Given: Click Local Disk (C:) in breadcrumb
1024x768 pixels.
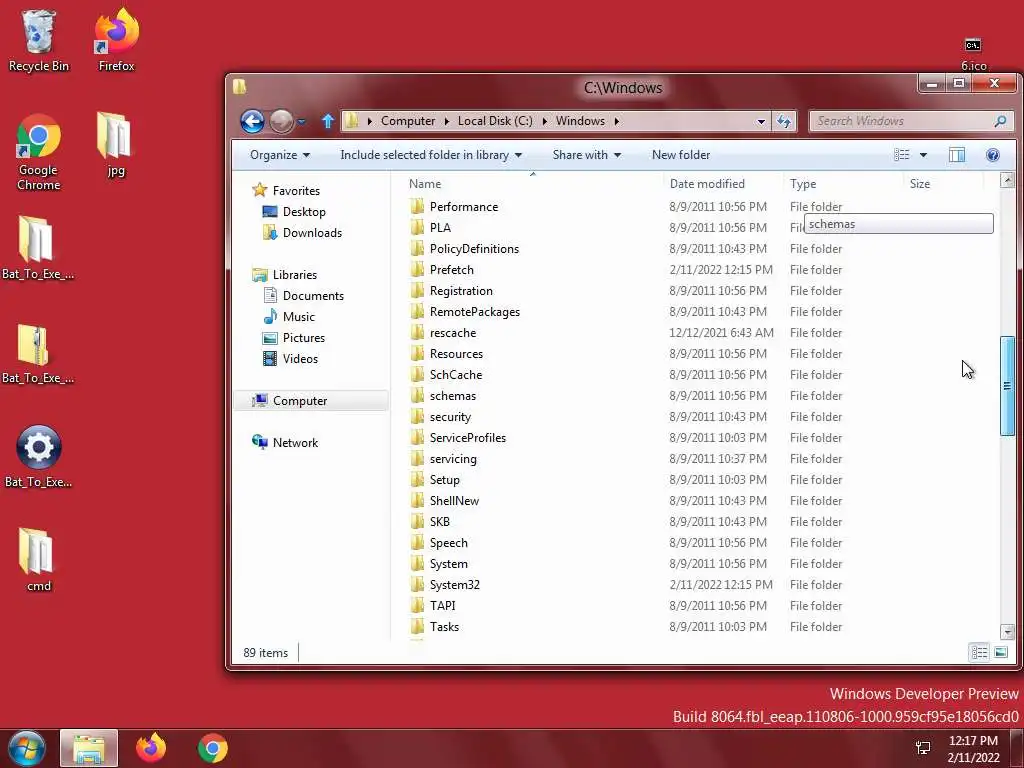Looking at the screenshot, I should click(x=495, y=121).
